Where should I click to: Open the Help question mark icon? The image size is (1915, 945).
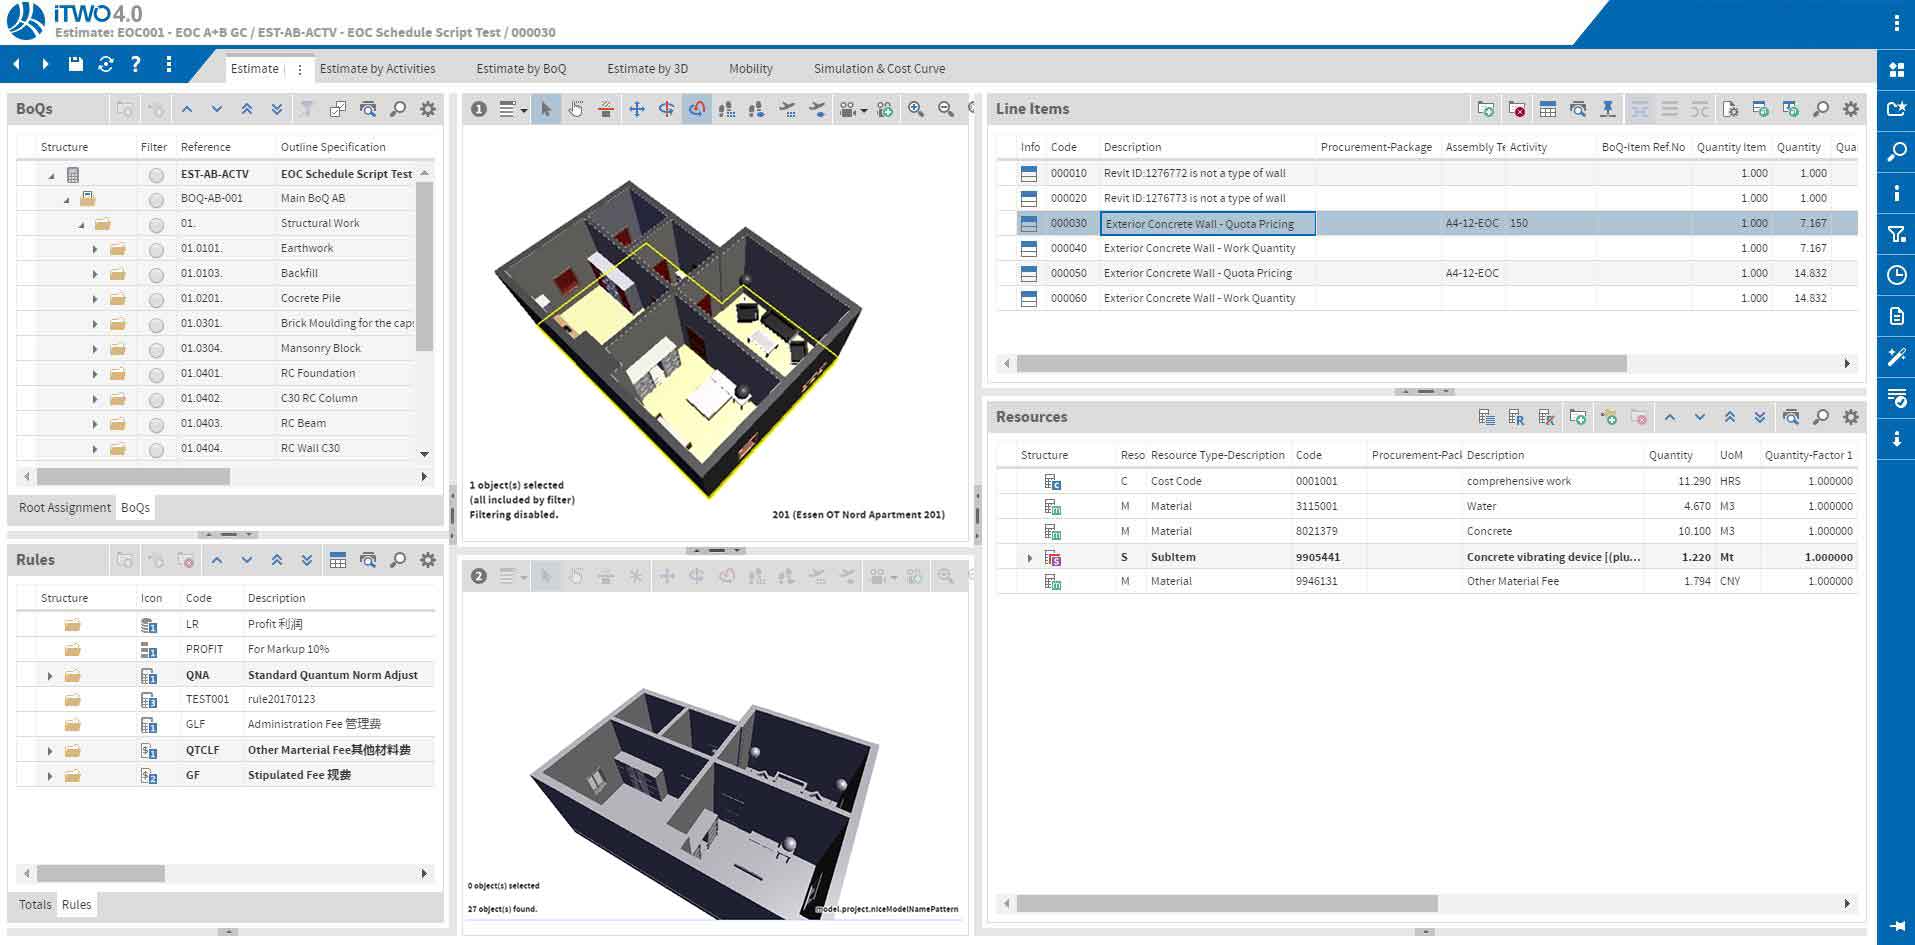coord(136,64)
